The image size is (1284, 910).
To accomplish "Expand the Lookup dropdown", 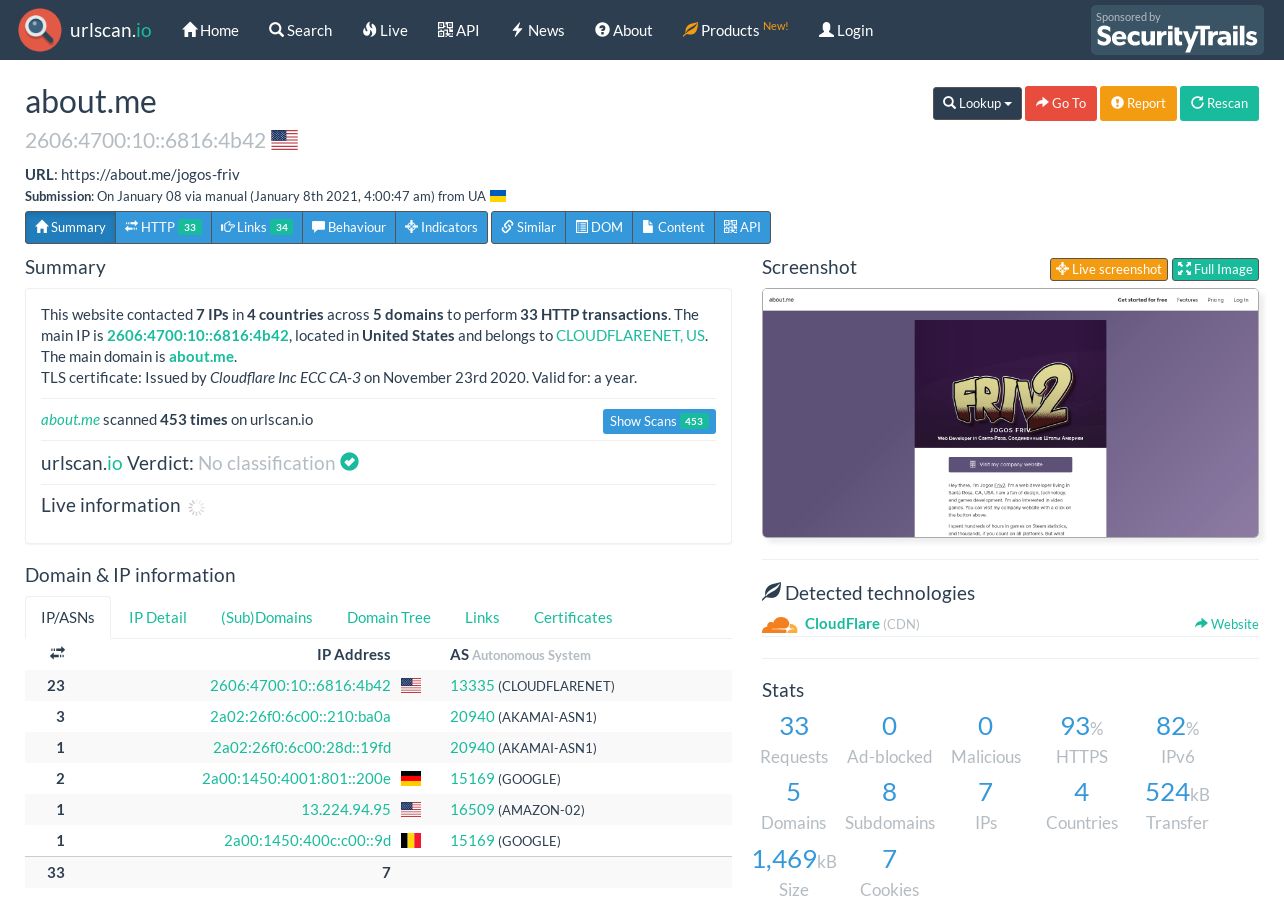I will (977, 103).
